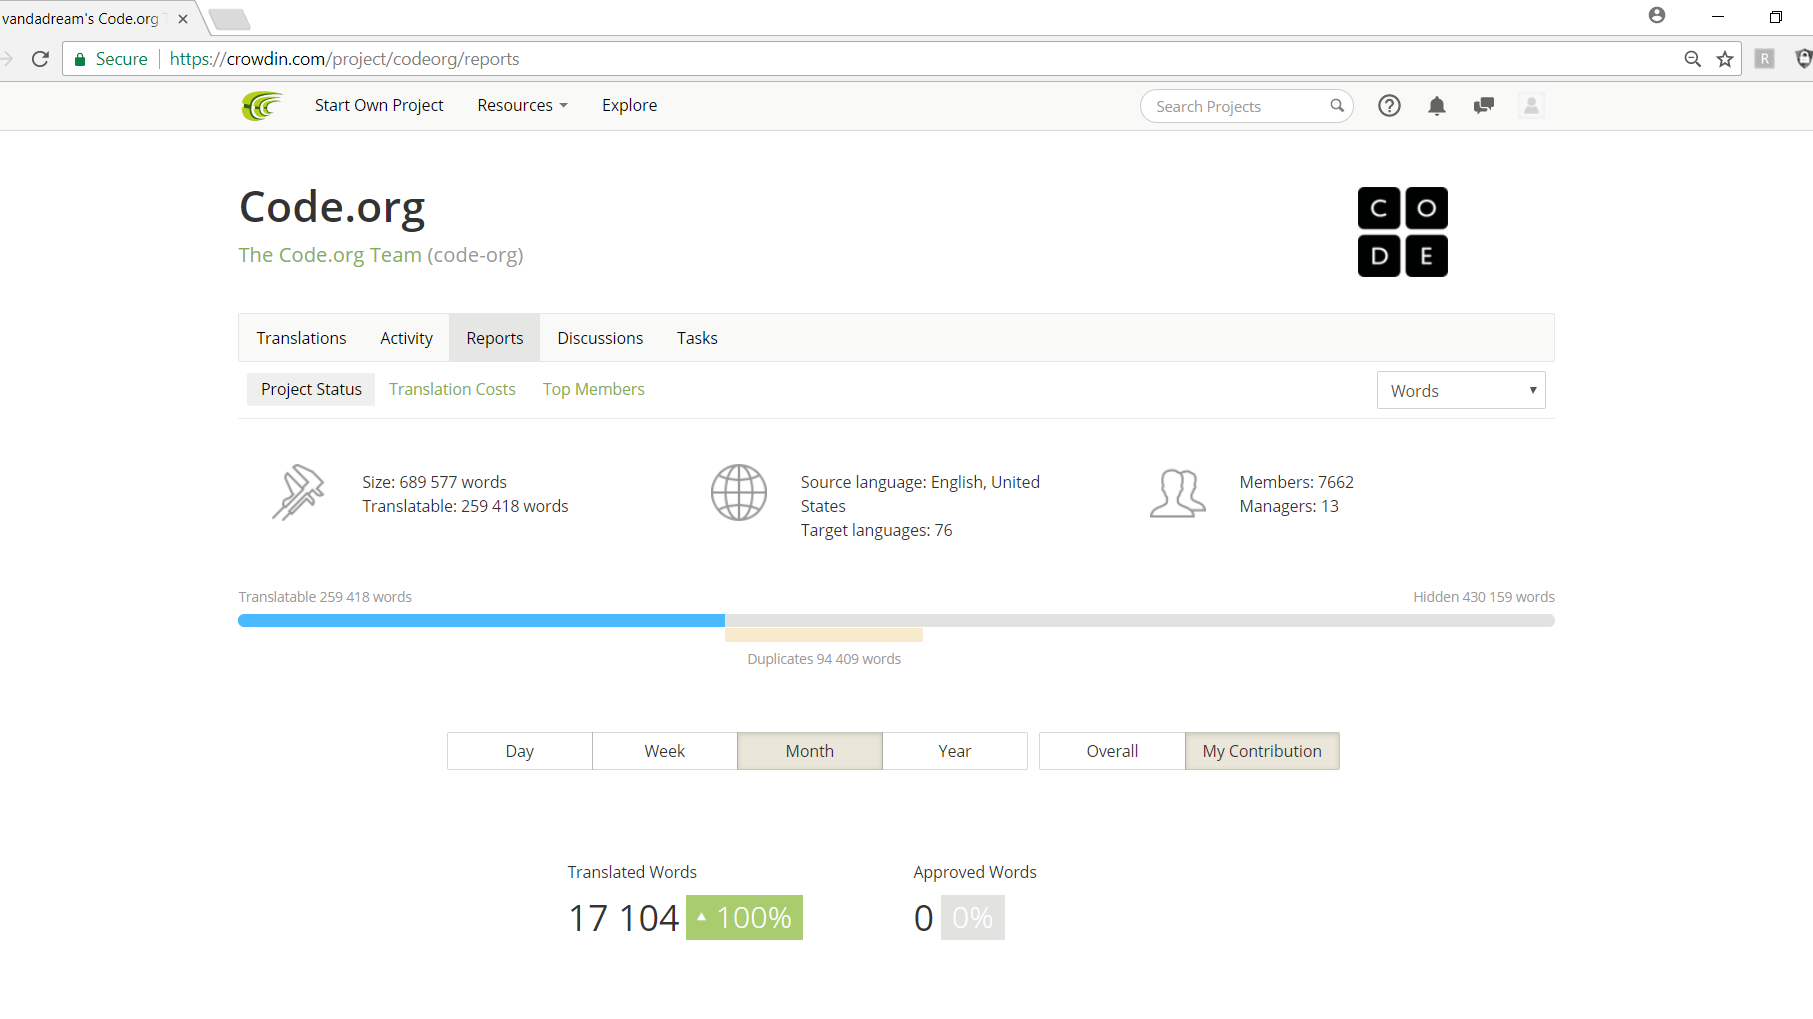This screenshot has width=1813, height=1019.
Task: Click the Code.org project logo
Action: click(1403, 232)
